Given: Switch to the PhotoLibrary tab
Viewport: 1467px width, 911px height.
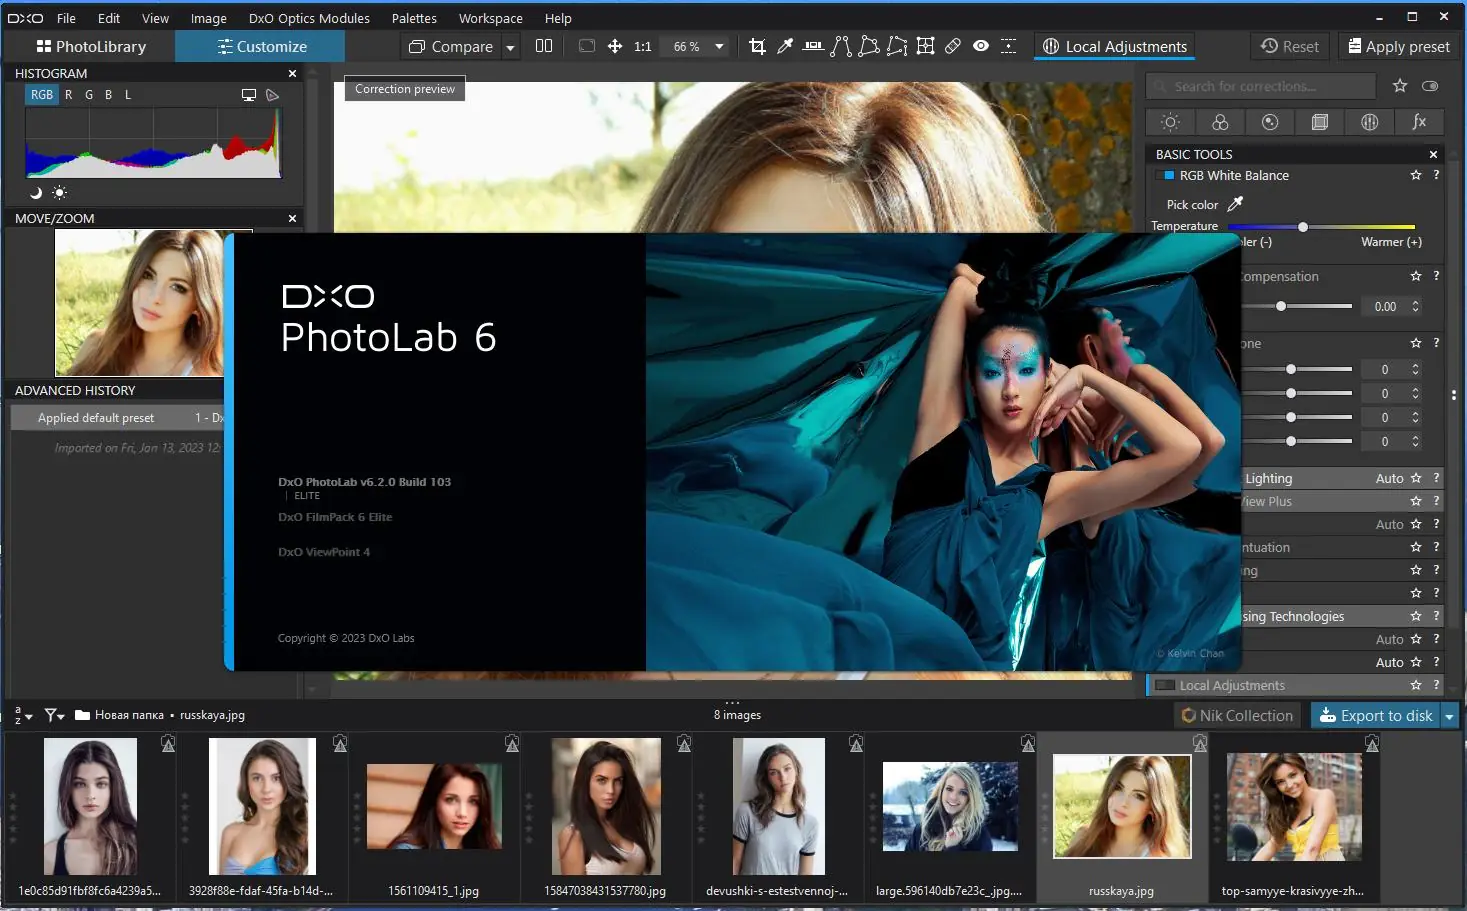Looking at the screenshot, I should [x=91, y=47].
